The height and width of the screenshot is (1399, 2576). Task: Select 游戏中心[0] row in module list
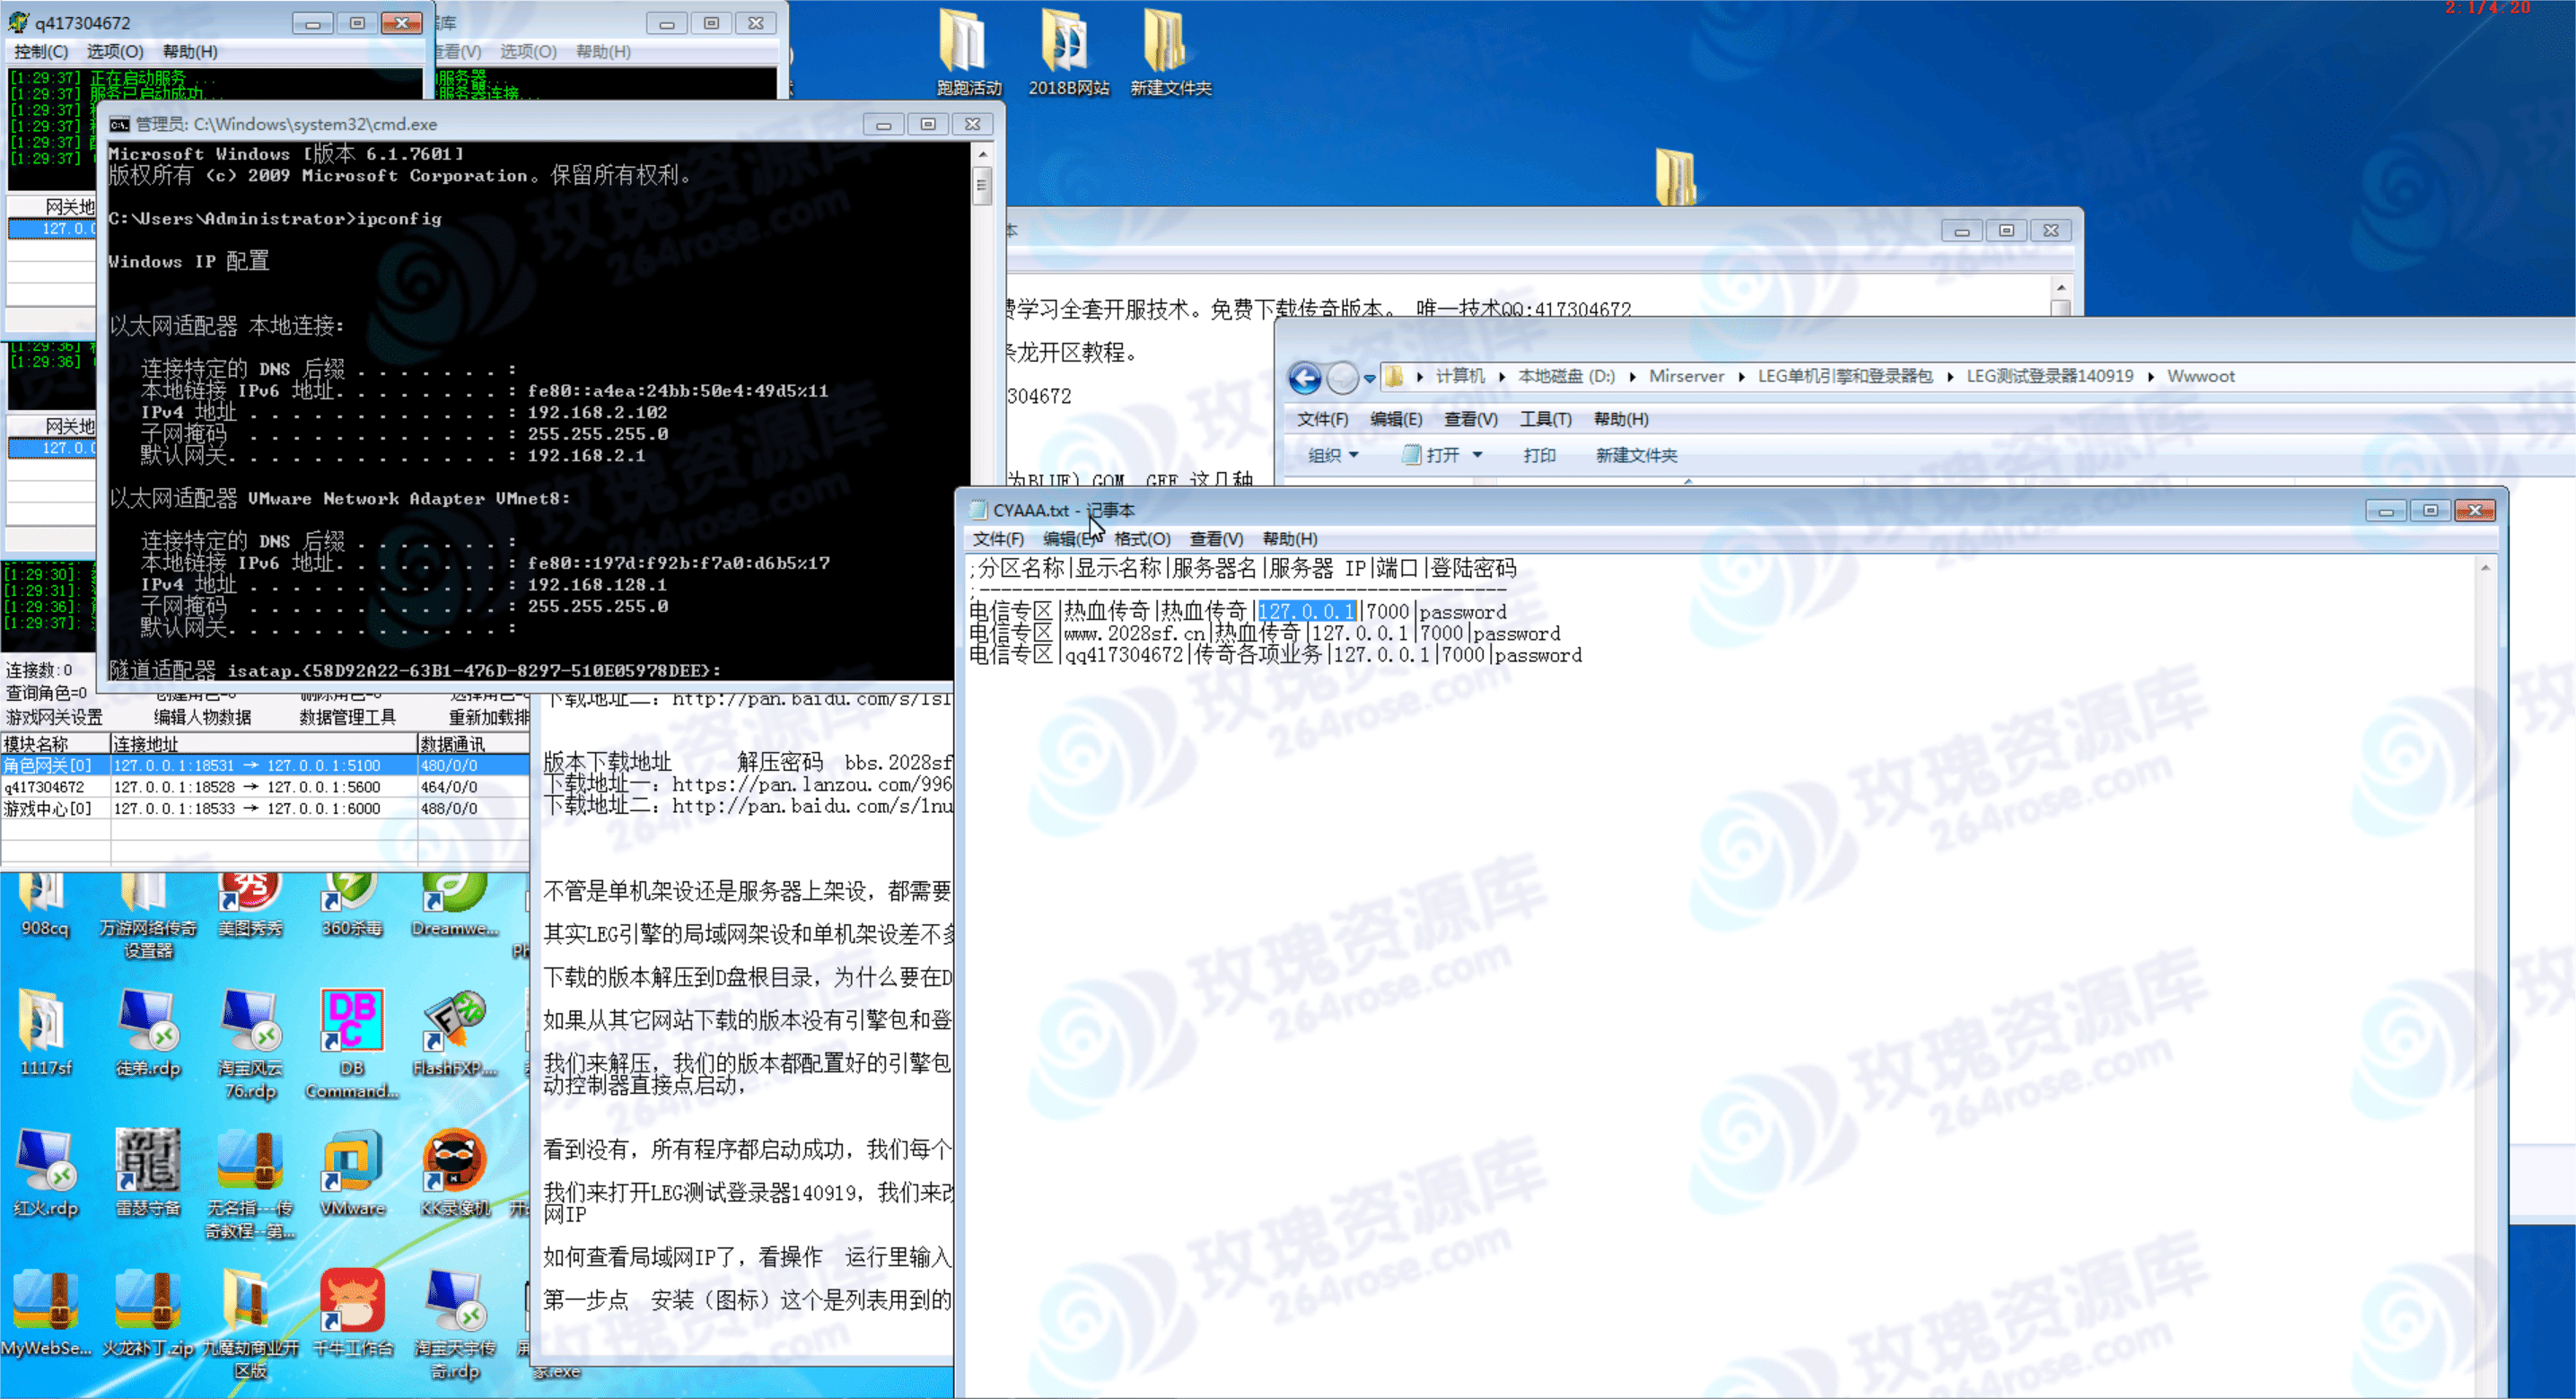[265, 809]
